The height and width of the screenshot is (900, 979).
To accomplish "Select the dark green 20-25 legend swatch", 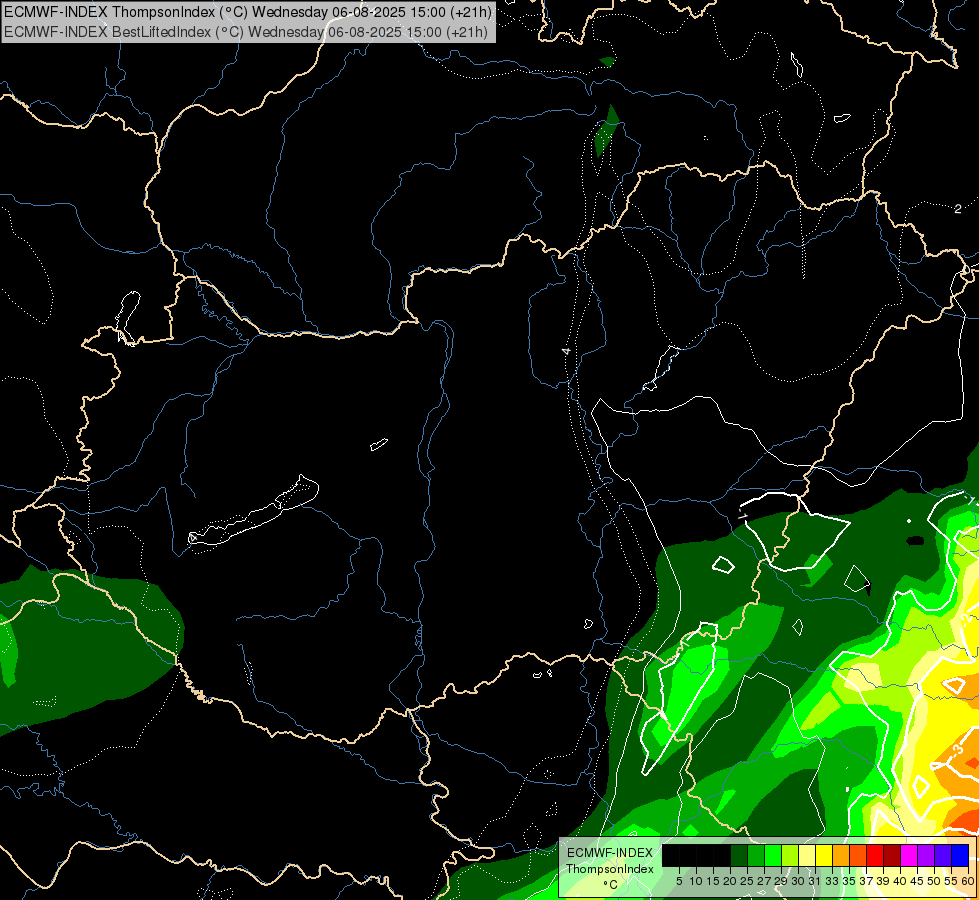I will click(739, 855).
